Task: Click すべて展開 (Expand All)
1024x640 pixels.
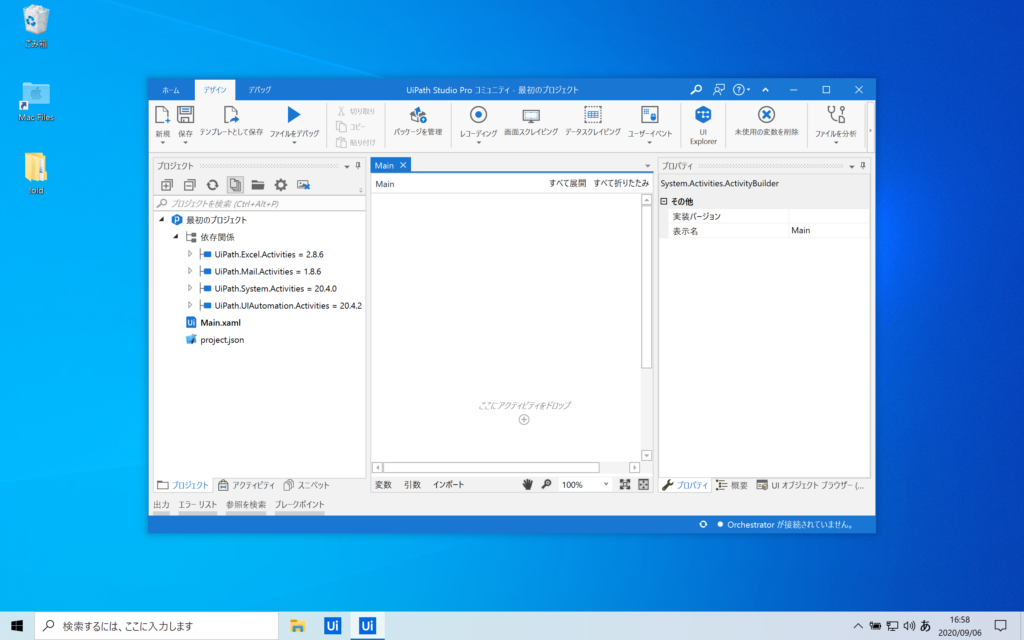Action: (x=568, y=184)
